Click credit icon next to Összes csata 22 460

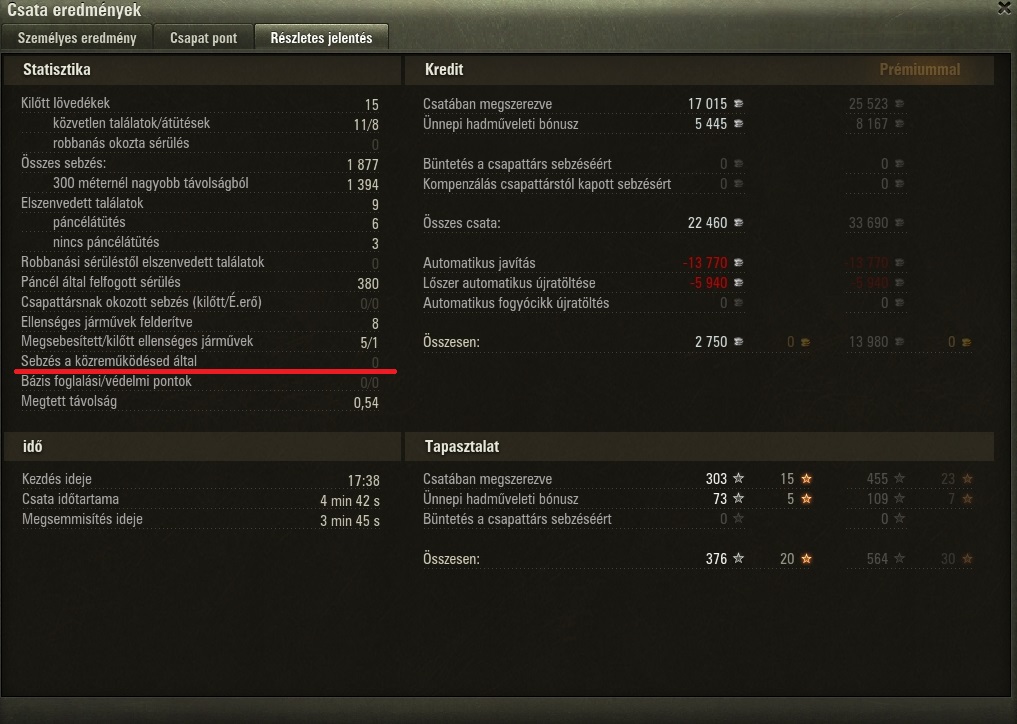[x=738, y=223]
